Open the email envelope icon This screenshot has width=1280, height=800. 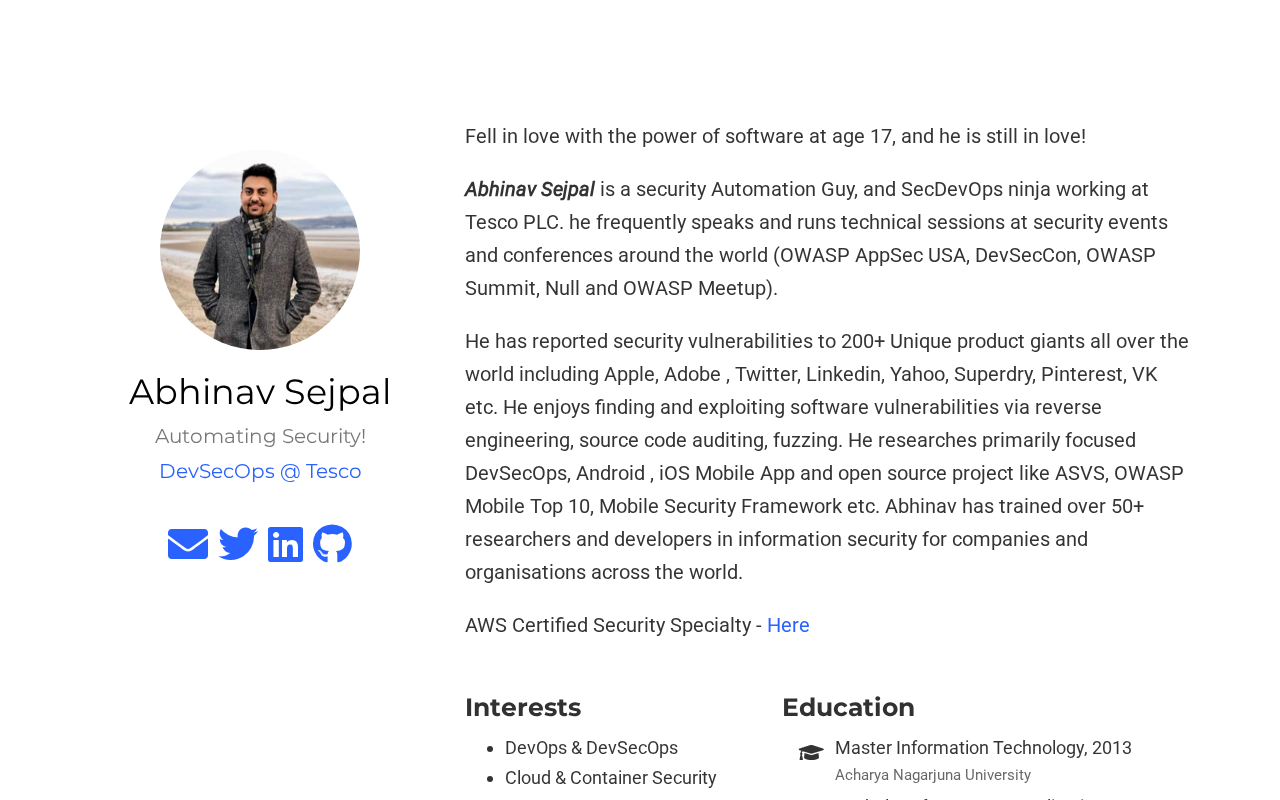click(x=188, y=544)
